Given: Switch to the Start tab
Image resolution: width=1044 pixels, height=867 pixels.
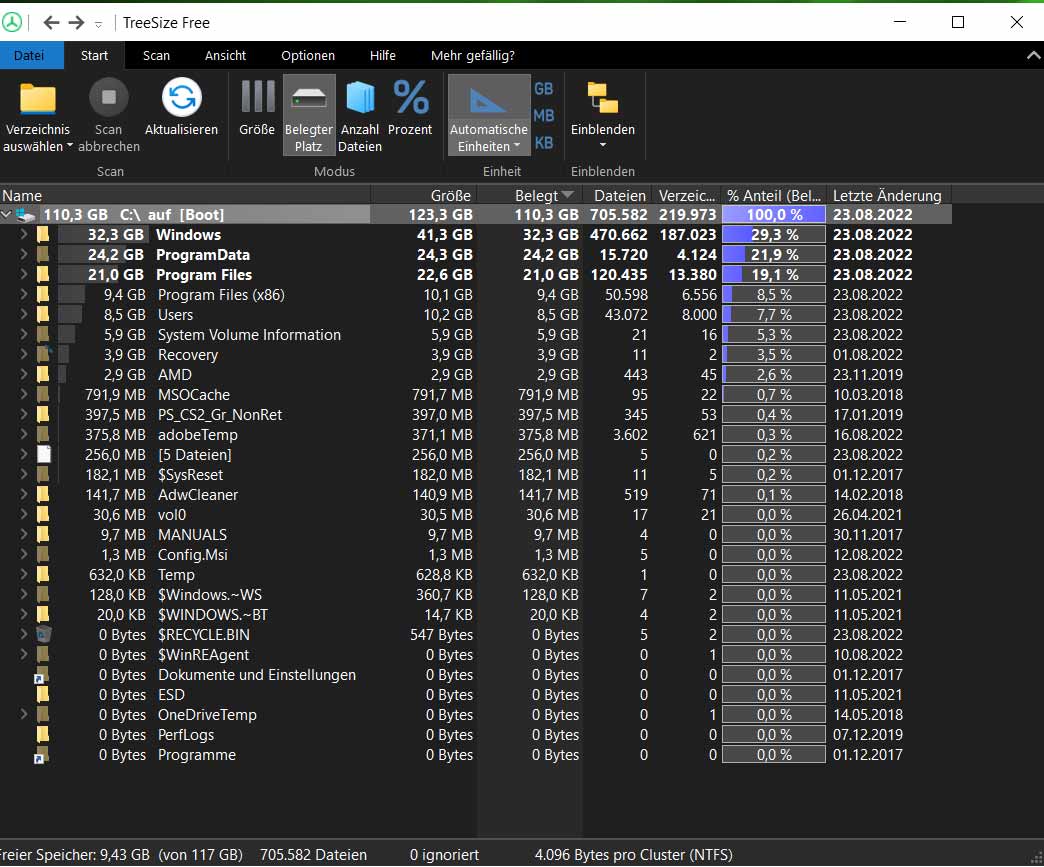Looking at the screenshot, I should coord(94,55).
